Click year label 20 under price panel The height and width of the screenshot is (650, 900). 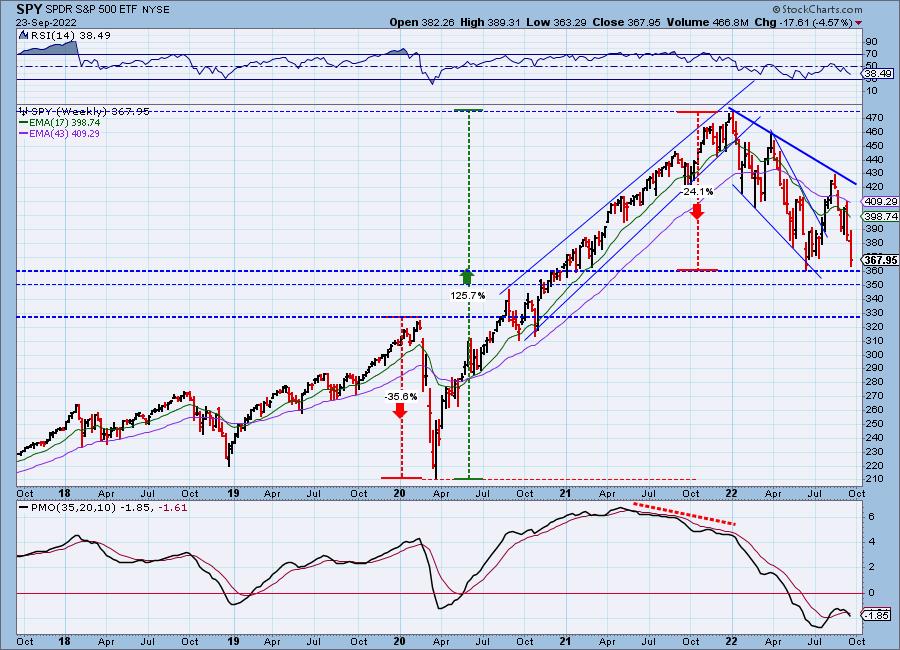[x=399, y=493]
